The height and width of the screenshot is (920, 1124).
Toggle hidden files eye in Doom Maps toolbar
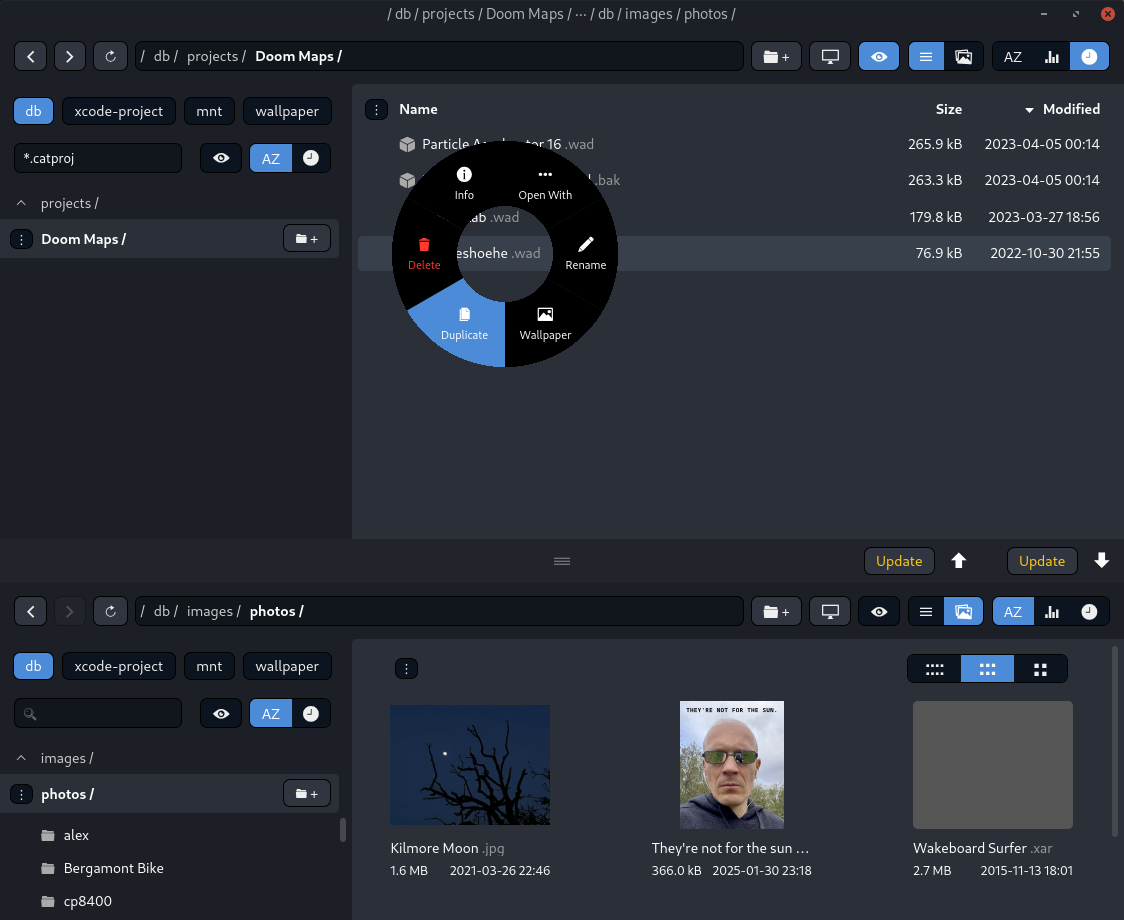[x=879, y=57]
